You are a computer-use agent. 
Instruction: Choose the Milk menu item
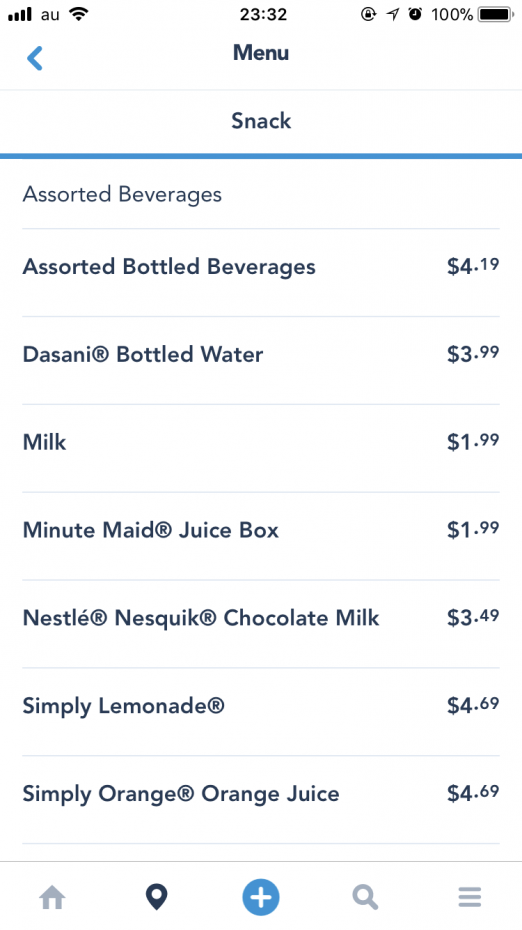click(261, 448)
